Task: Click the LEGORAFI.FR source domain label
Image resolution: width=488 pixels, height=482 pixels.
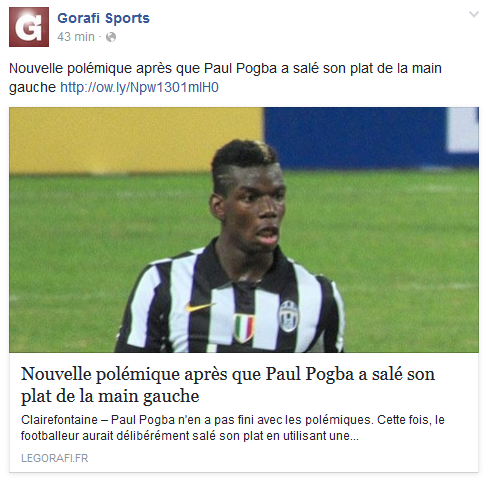Action: pyautogui.click(x=55, y=458)
